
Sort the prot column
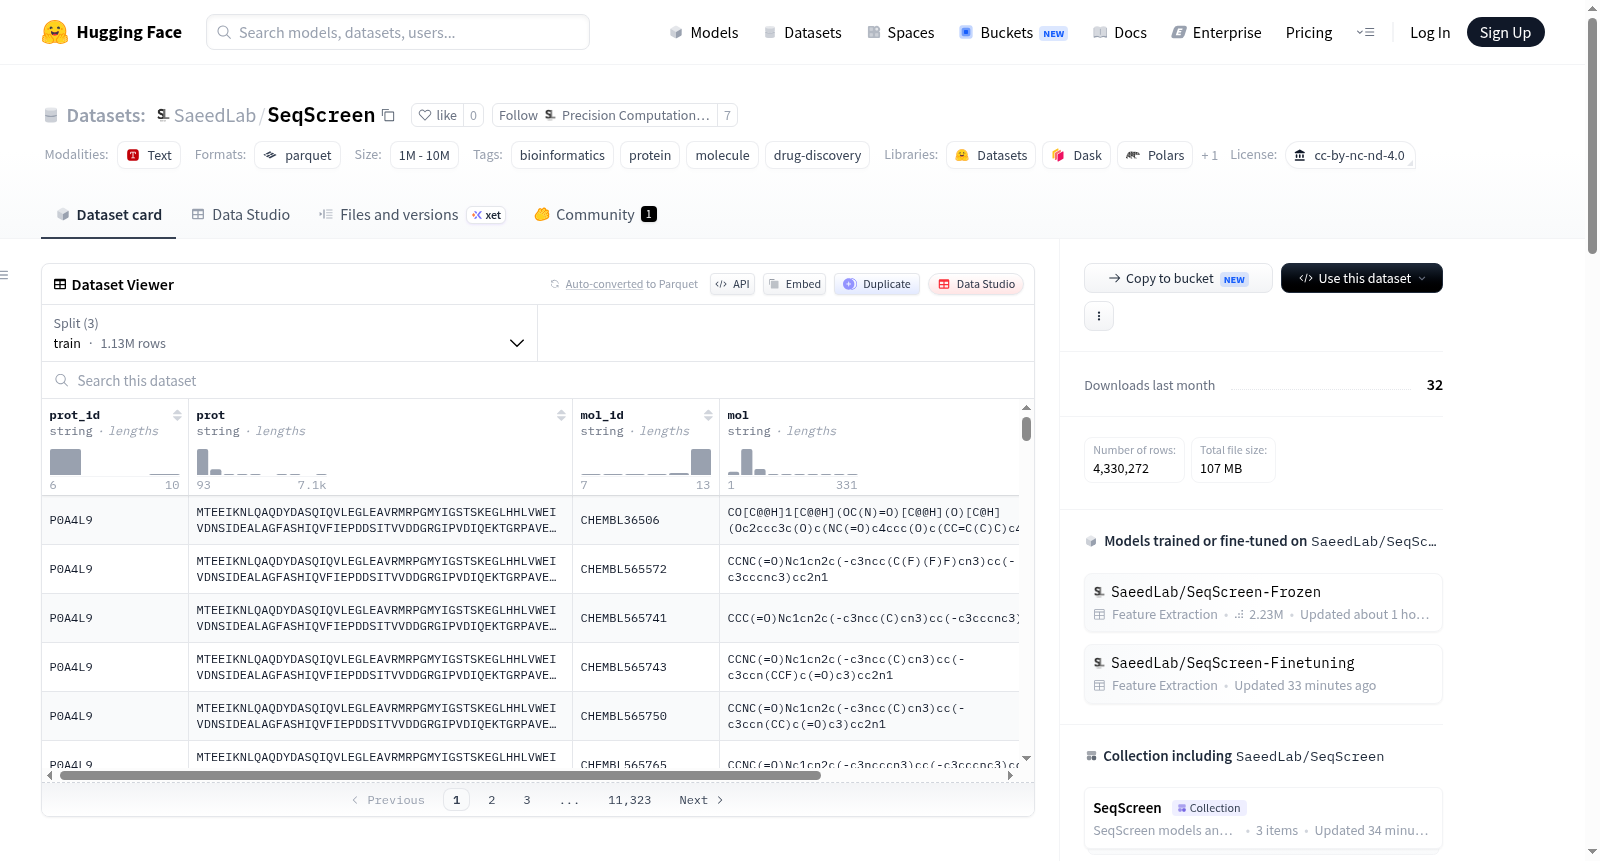pyautogui.click(x=561, y=415)
